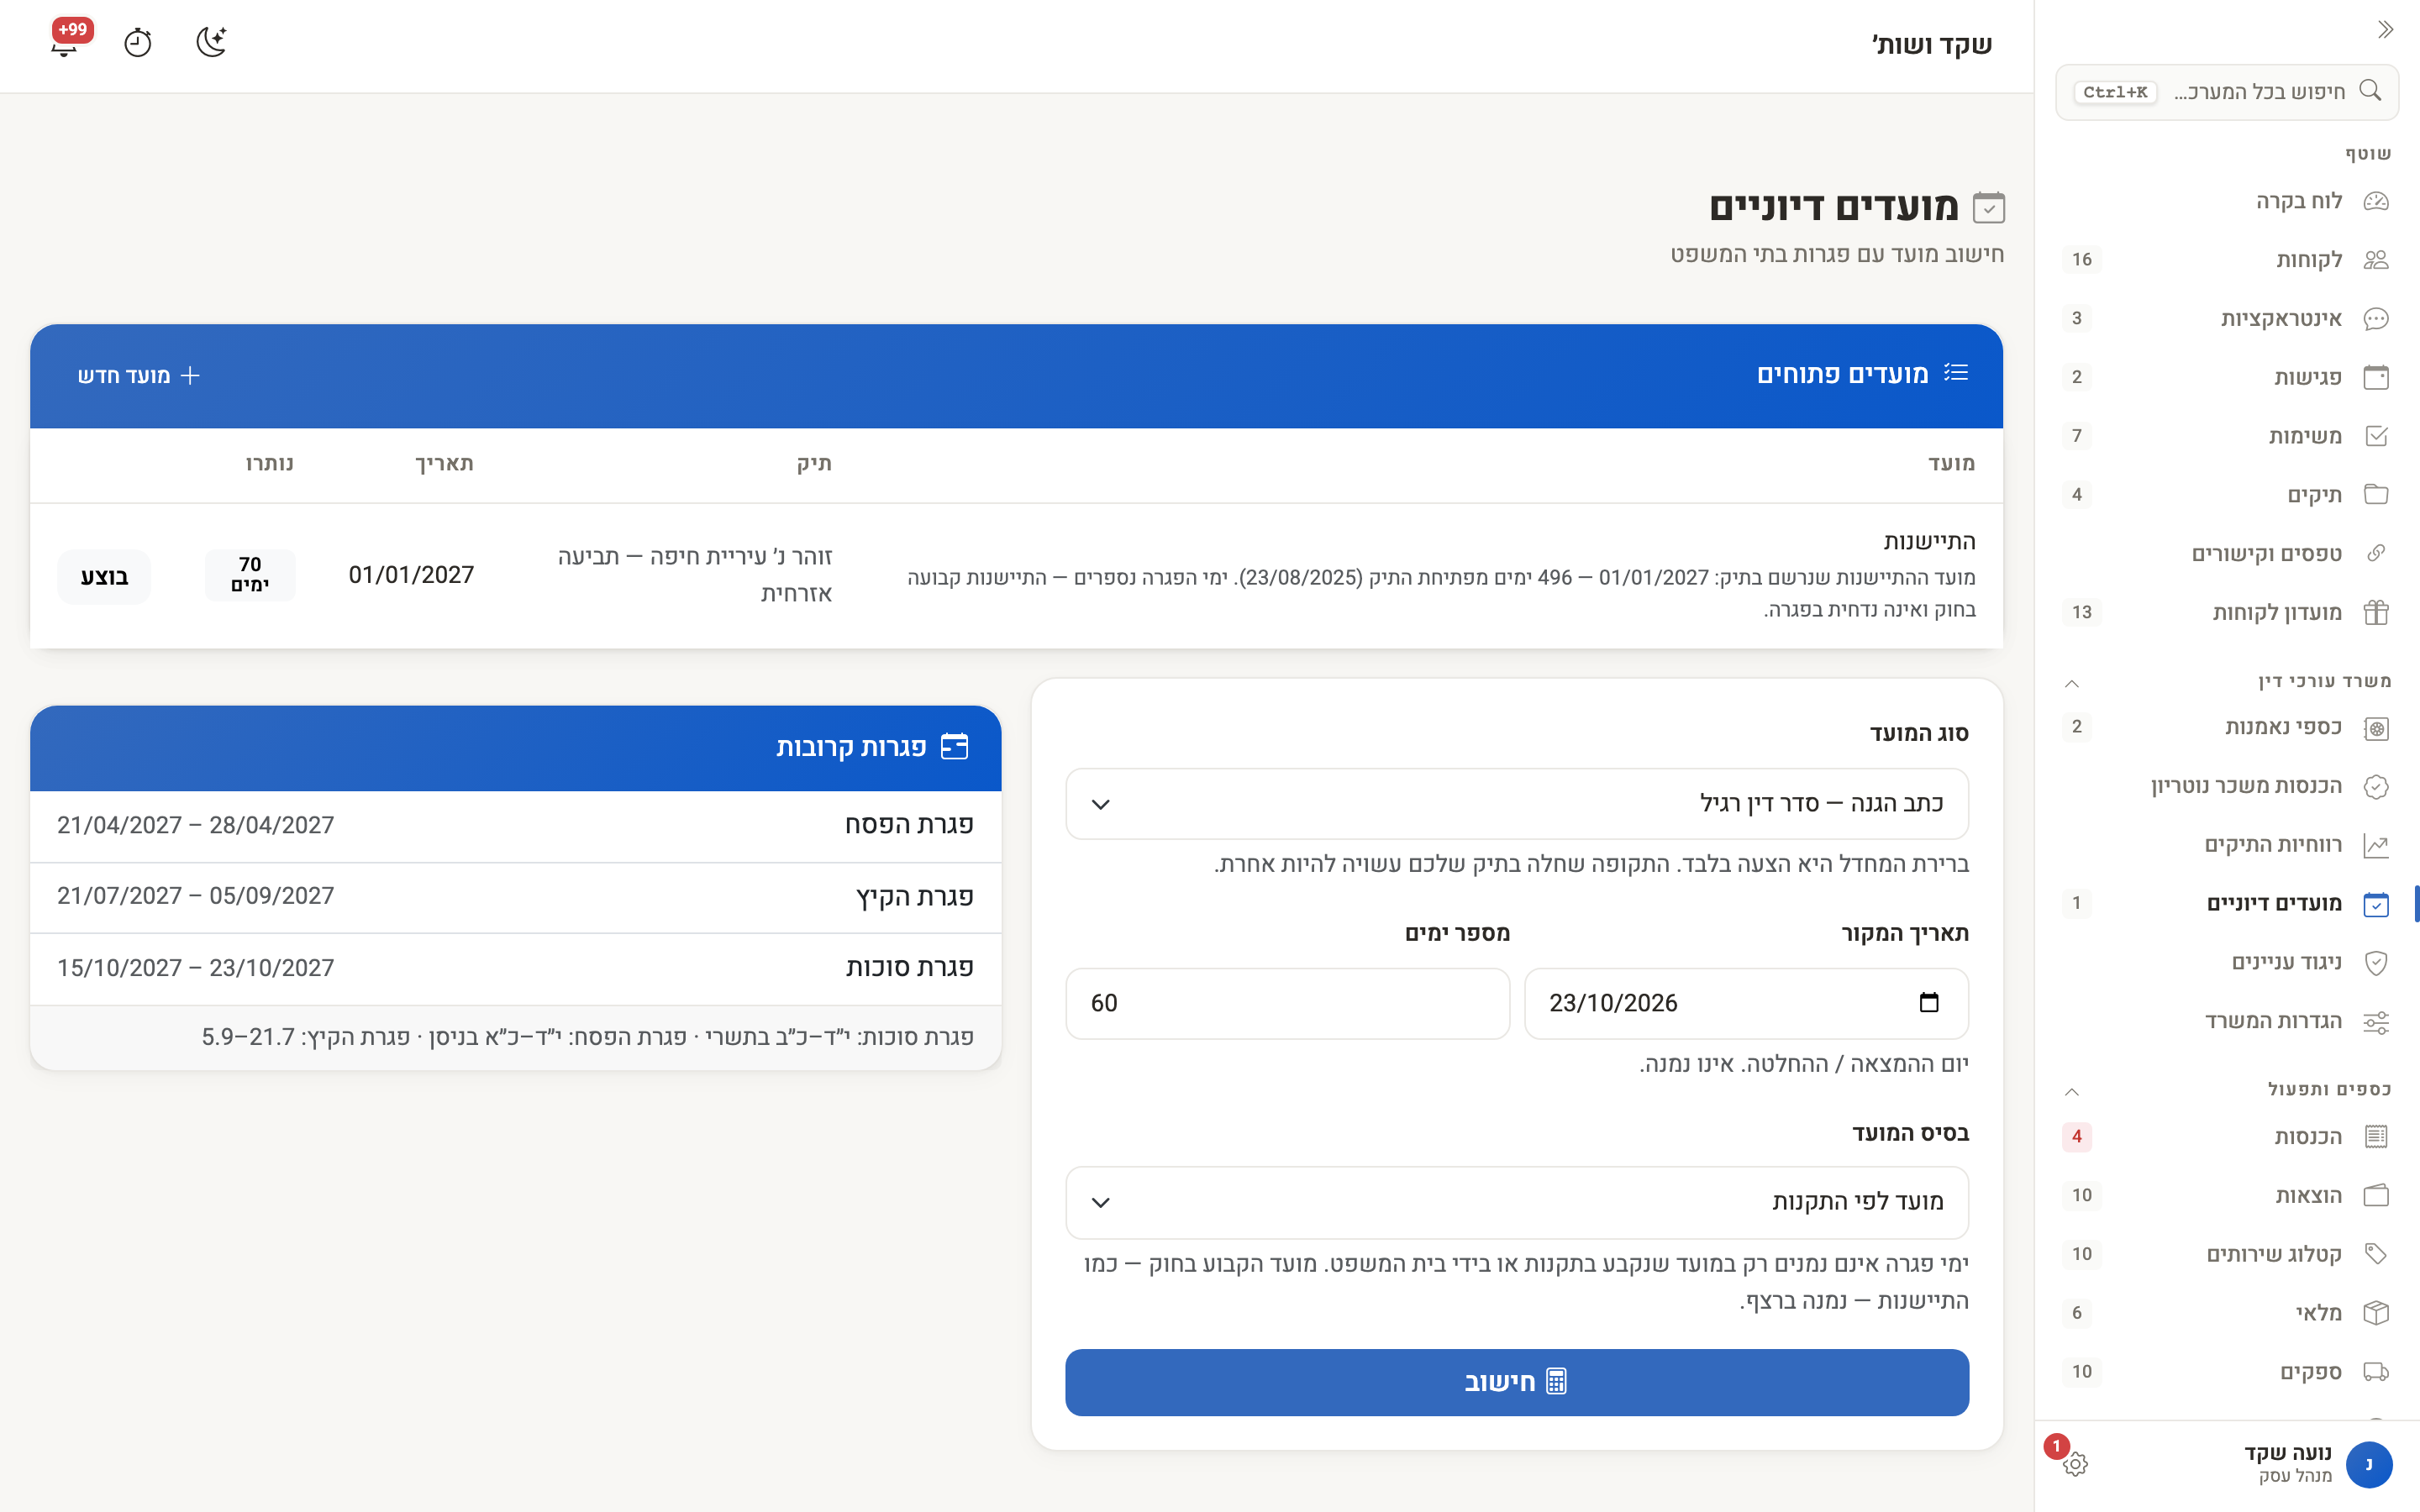Click the תיקים folder icon
Viewport: 2420px width, 1512px height.
[x=2376, y=495]
